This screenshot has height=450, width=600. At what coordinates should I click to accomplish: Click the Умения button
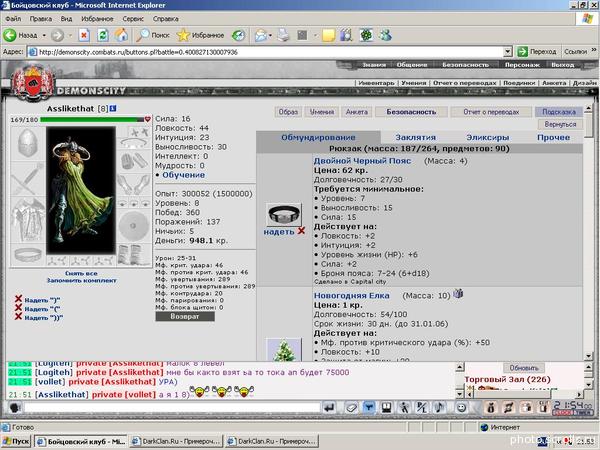[322, 112]
